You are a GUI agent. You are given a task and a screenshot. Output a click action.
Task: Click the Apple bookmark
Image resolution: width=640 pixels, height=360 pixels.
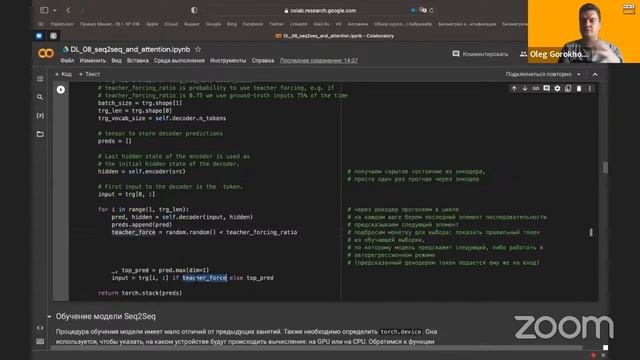[x=152, y=24]
